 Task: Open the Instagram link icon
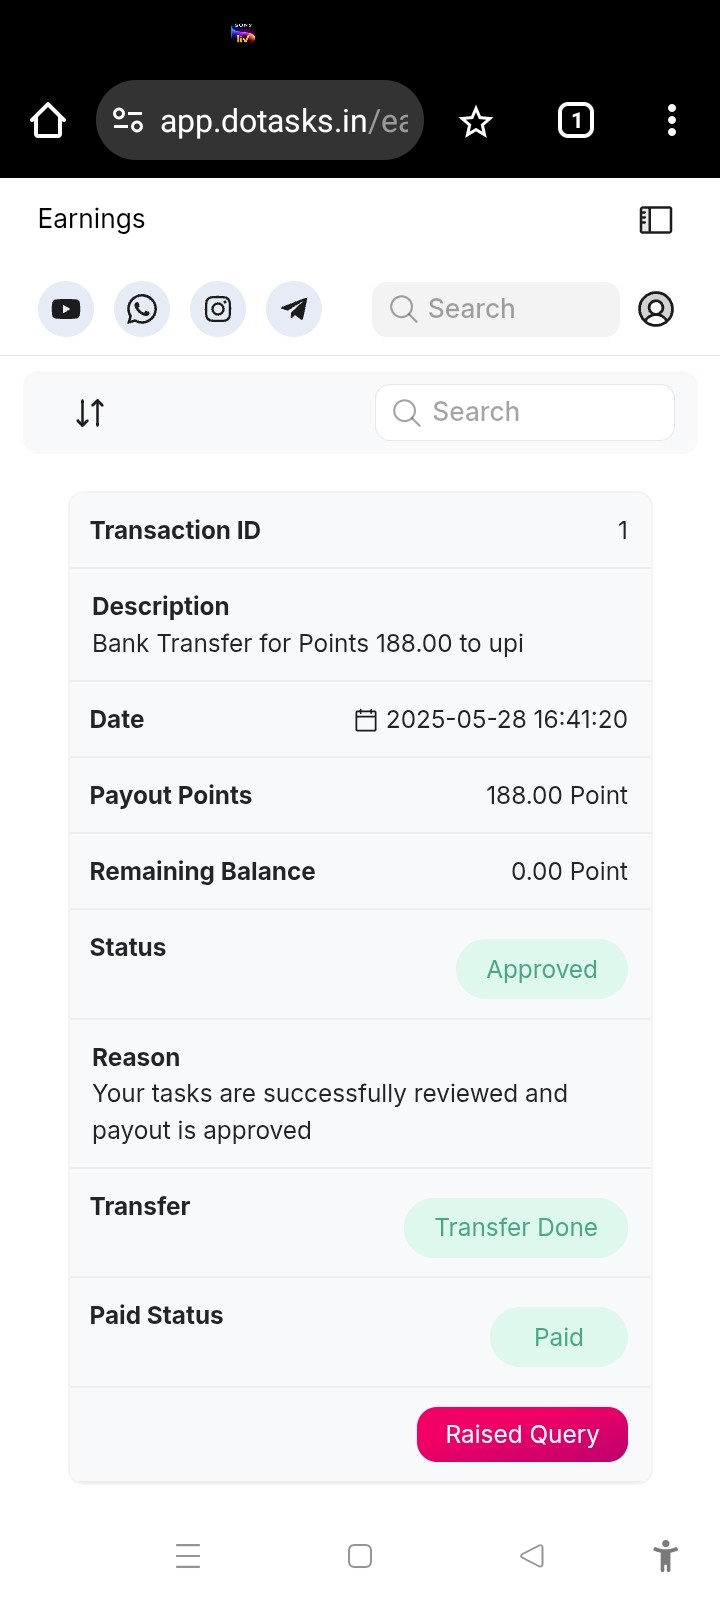pyautogui.click(x=218, y=309)
